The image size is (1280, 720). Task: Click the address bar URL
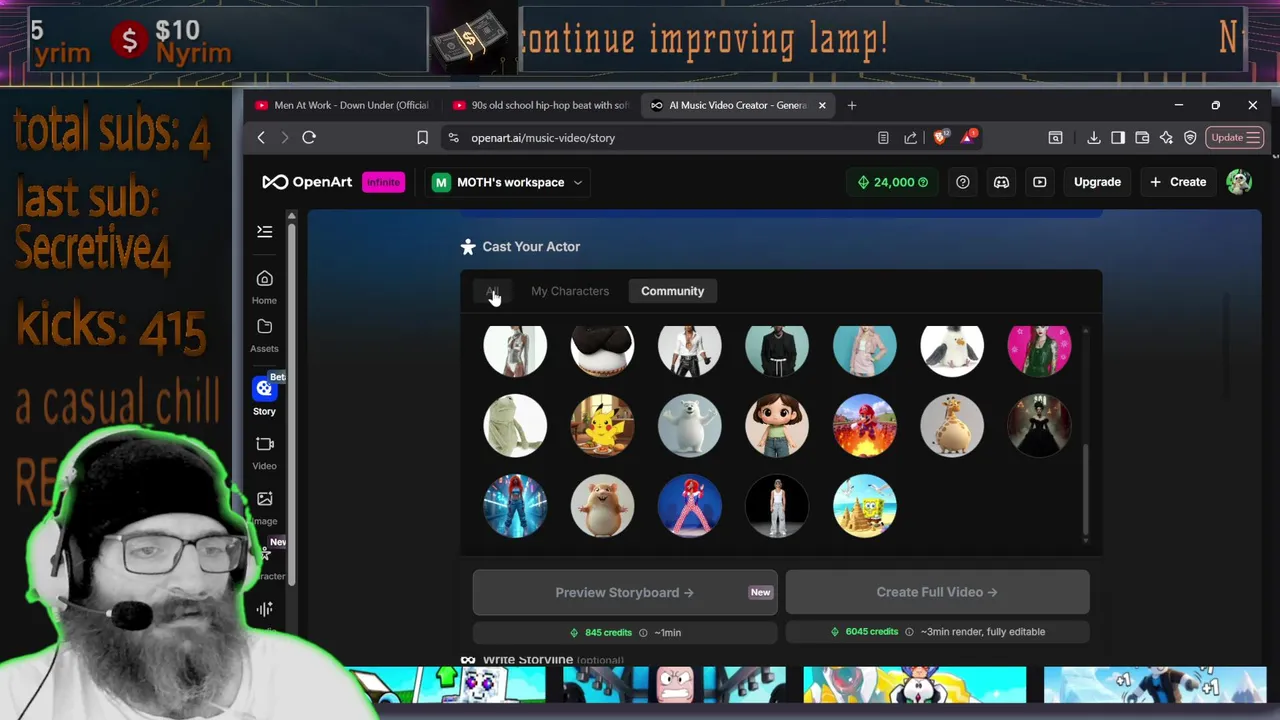click(543, 138)
